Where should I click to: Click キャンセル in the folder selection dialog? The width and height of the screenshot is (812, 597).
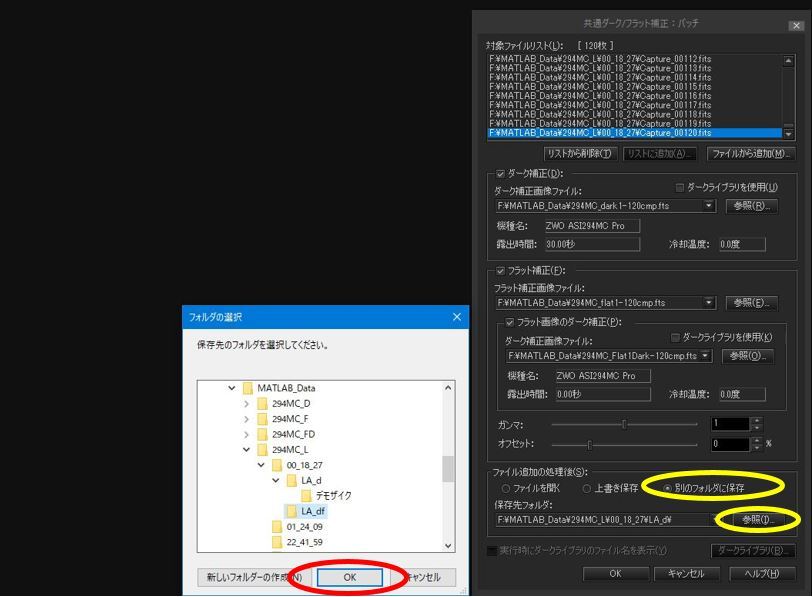[423, 577]
